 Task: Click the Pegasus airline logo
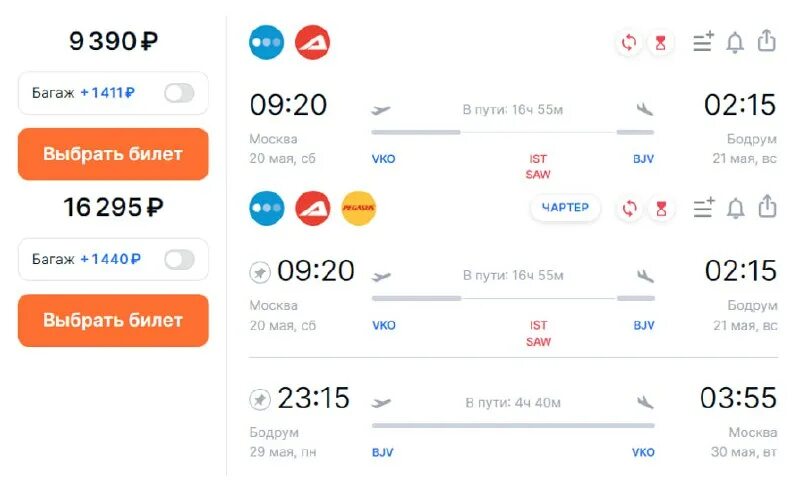359,208
